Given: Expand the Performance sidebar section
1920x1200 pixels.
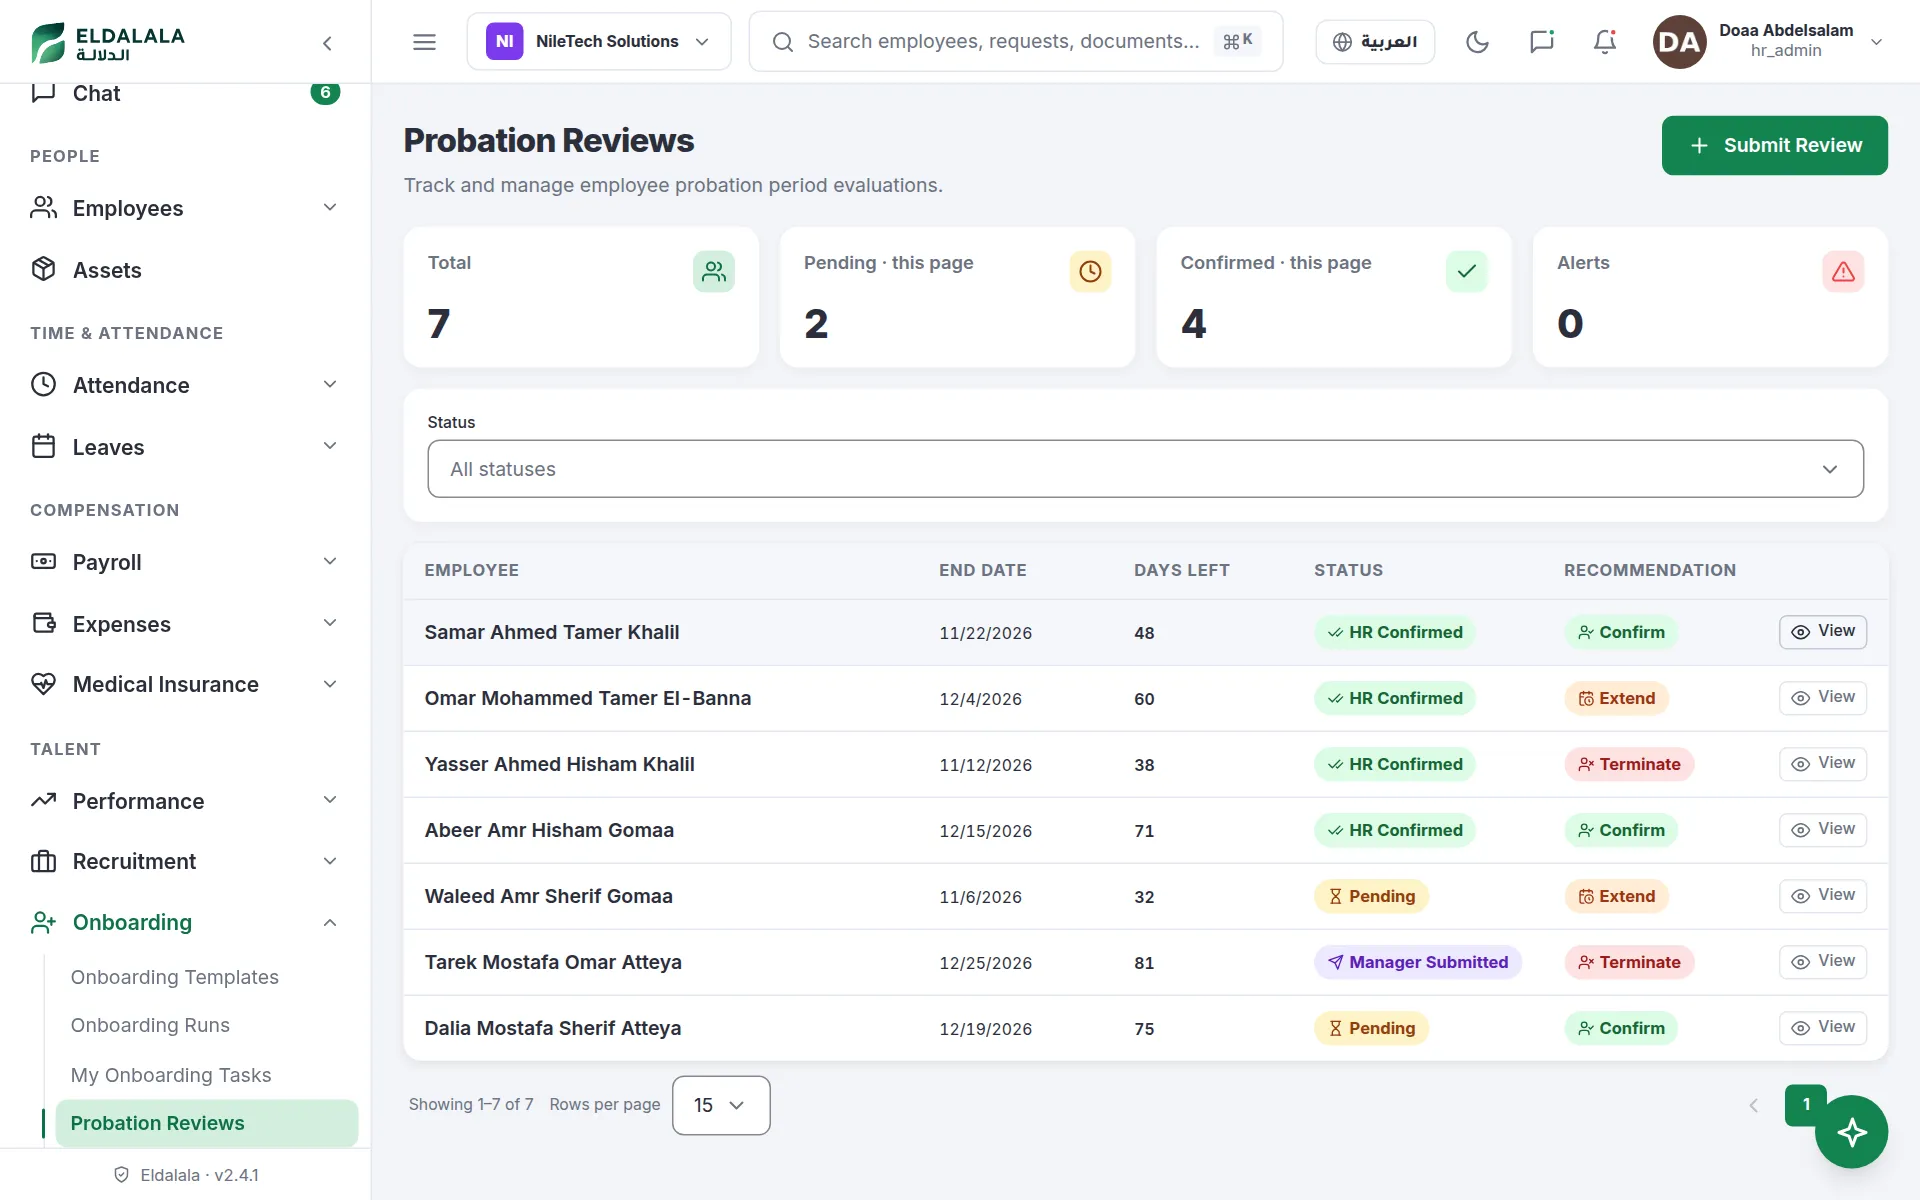Looking at the screenshot, I should pyautogui.click(x=185, y=801).
